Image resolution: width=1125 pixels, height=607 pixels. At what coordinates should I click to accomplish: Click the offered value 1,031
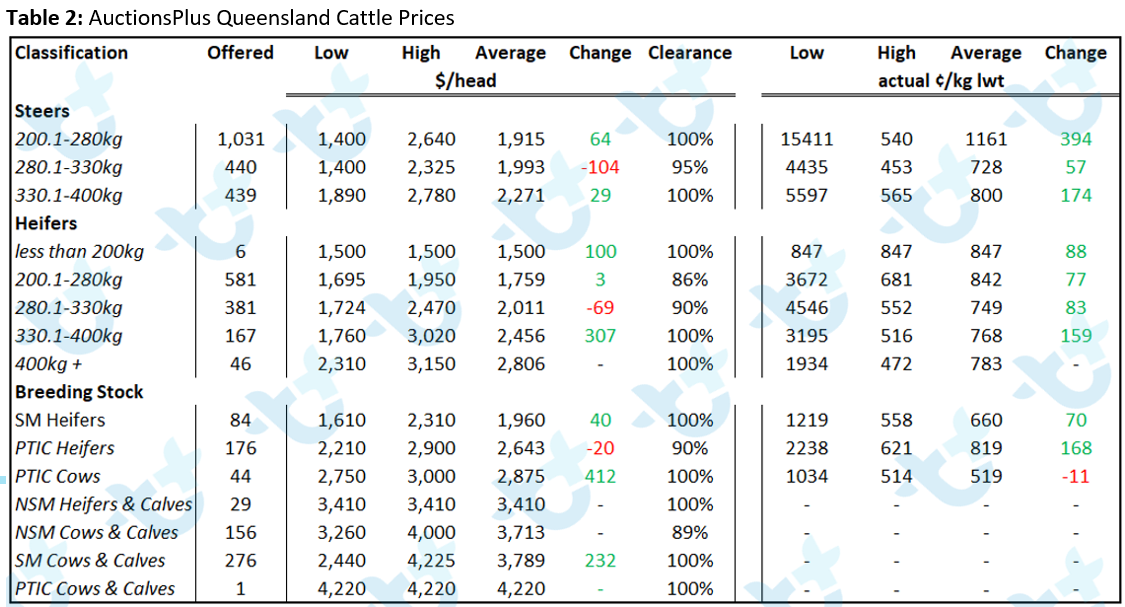click(x=241, y=139)
